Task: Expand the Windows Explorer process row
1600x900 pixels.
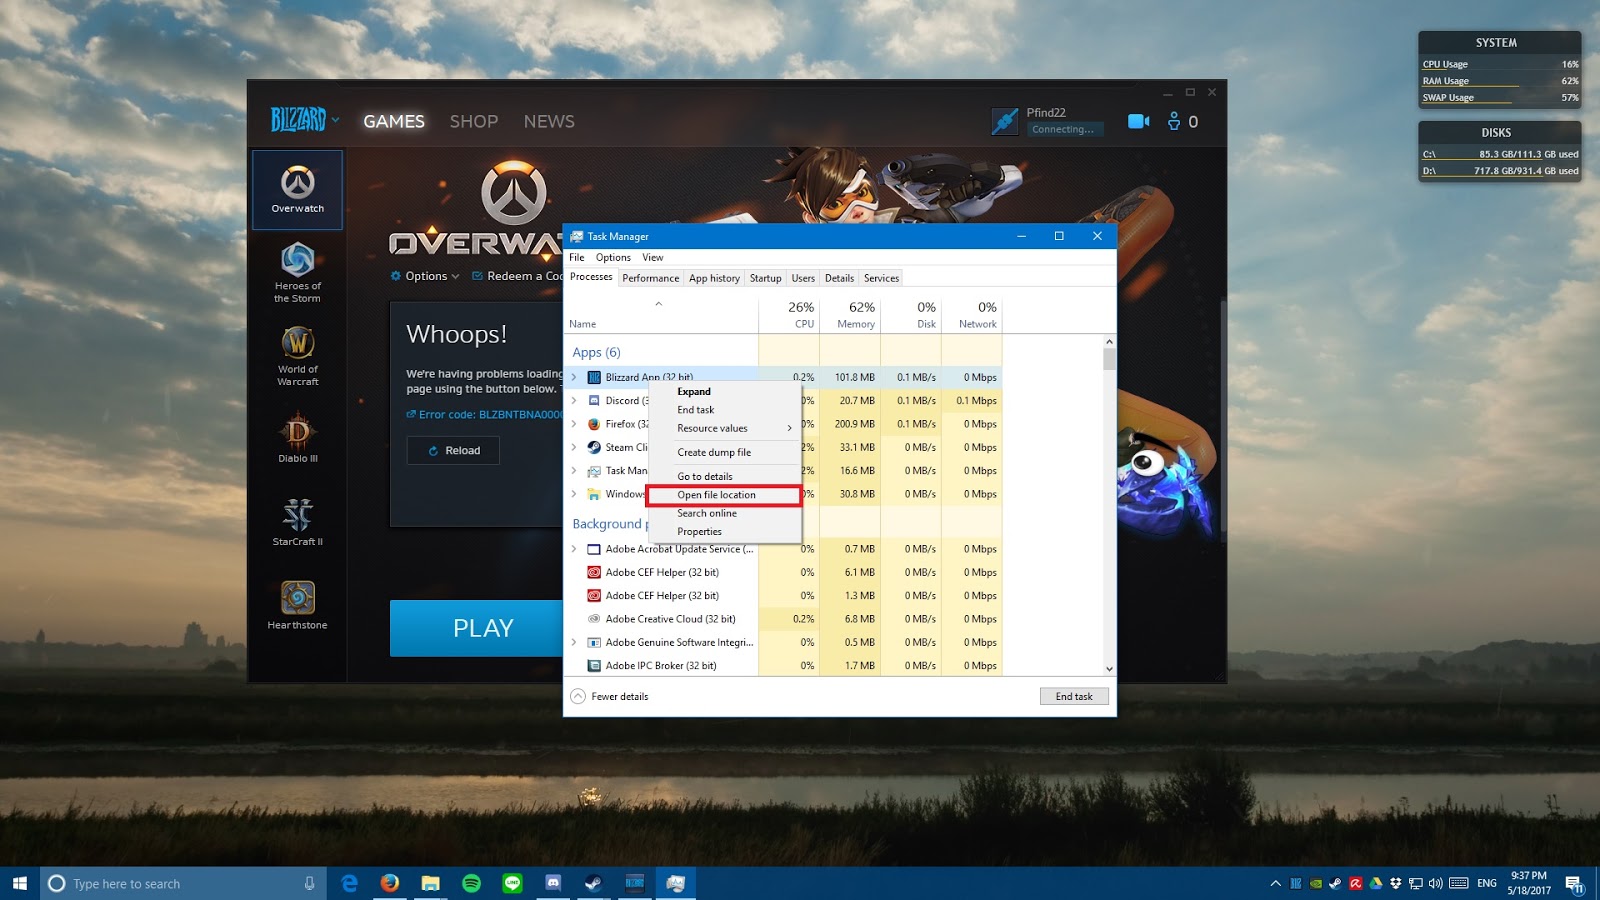Action: click(574, 494)
